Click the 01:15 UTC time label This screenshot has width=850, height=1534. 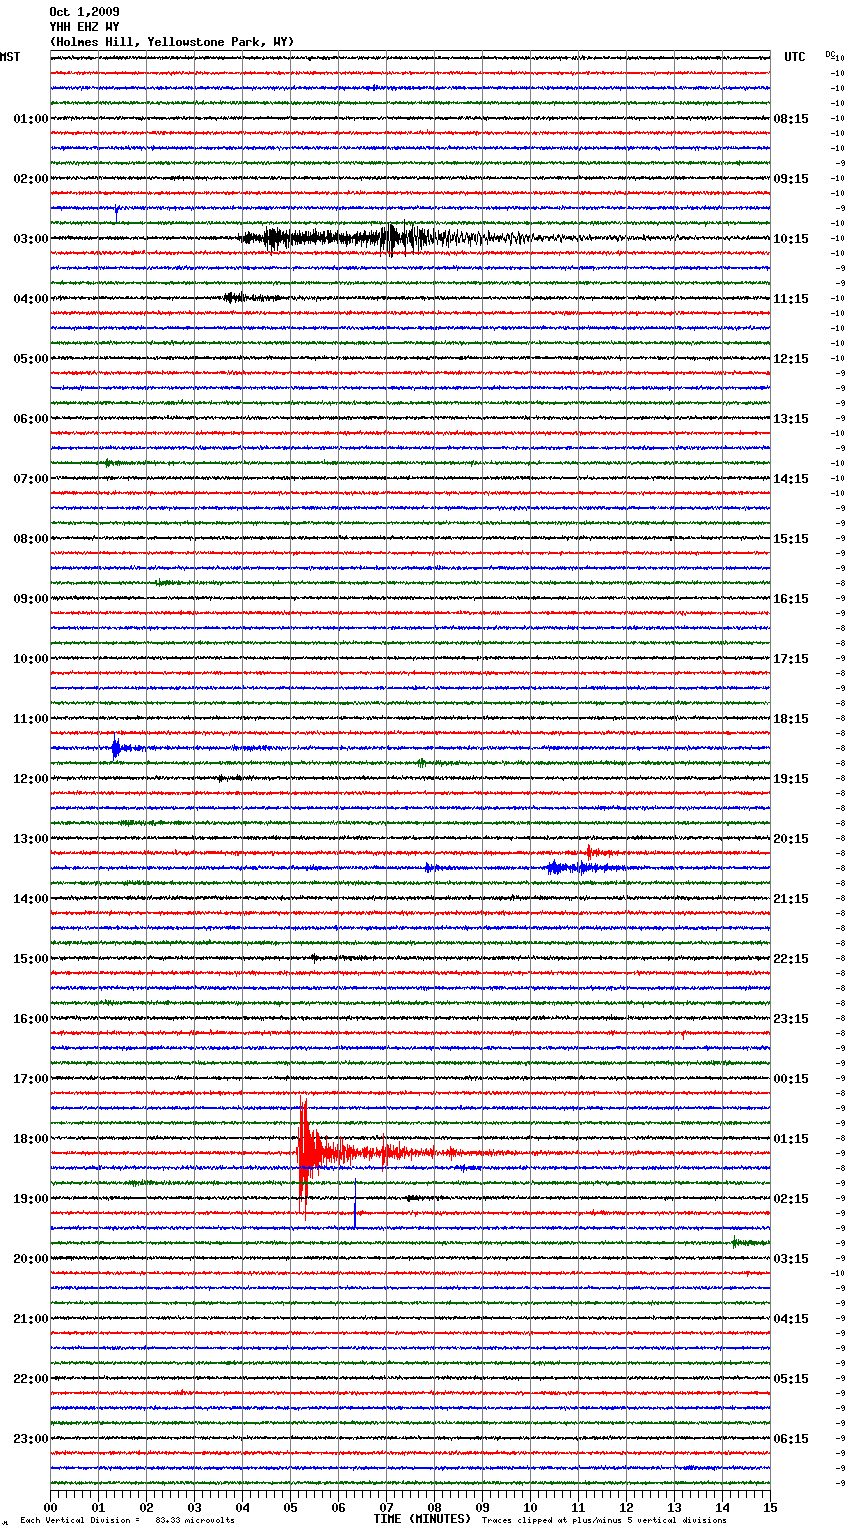point(791,1139)
